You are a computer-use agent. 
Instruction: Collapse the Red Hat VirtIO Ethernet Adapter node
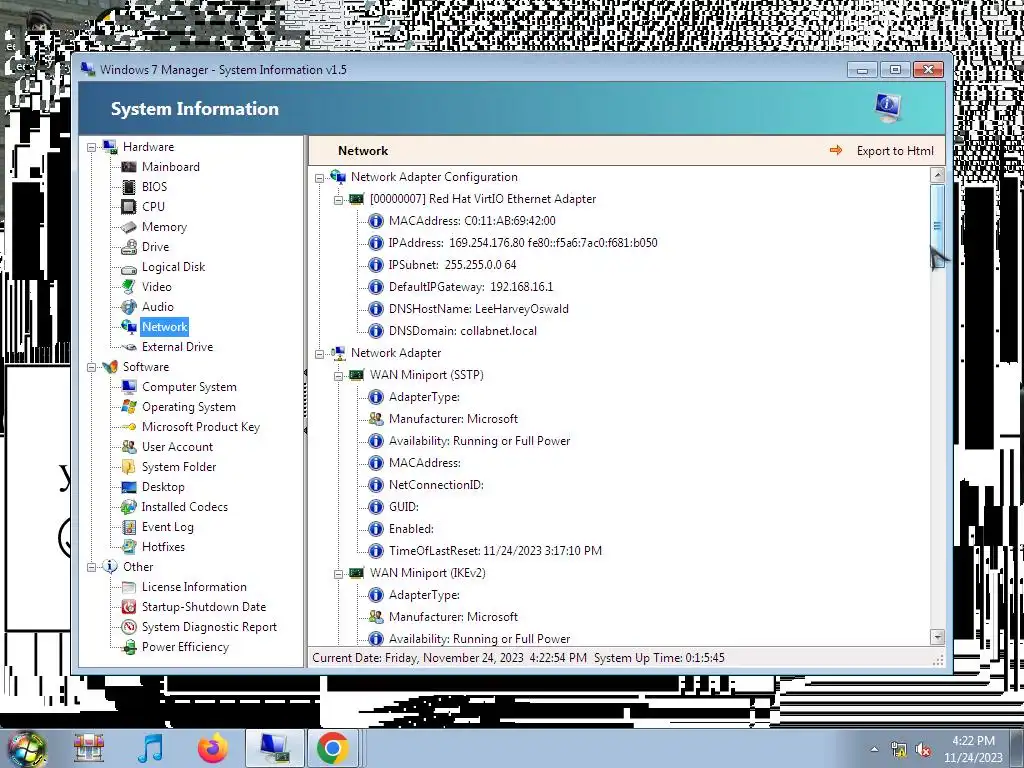coord(338,200)
